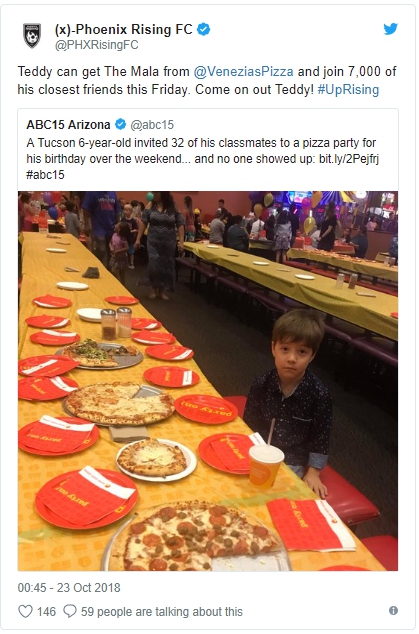The image size is (419, 634).
Task: Click the verified badge next to ABC15 Arizona
Action: [121, 124]
